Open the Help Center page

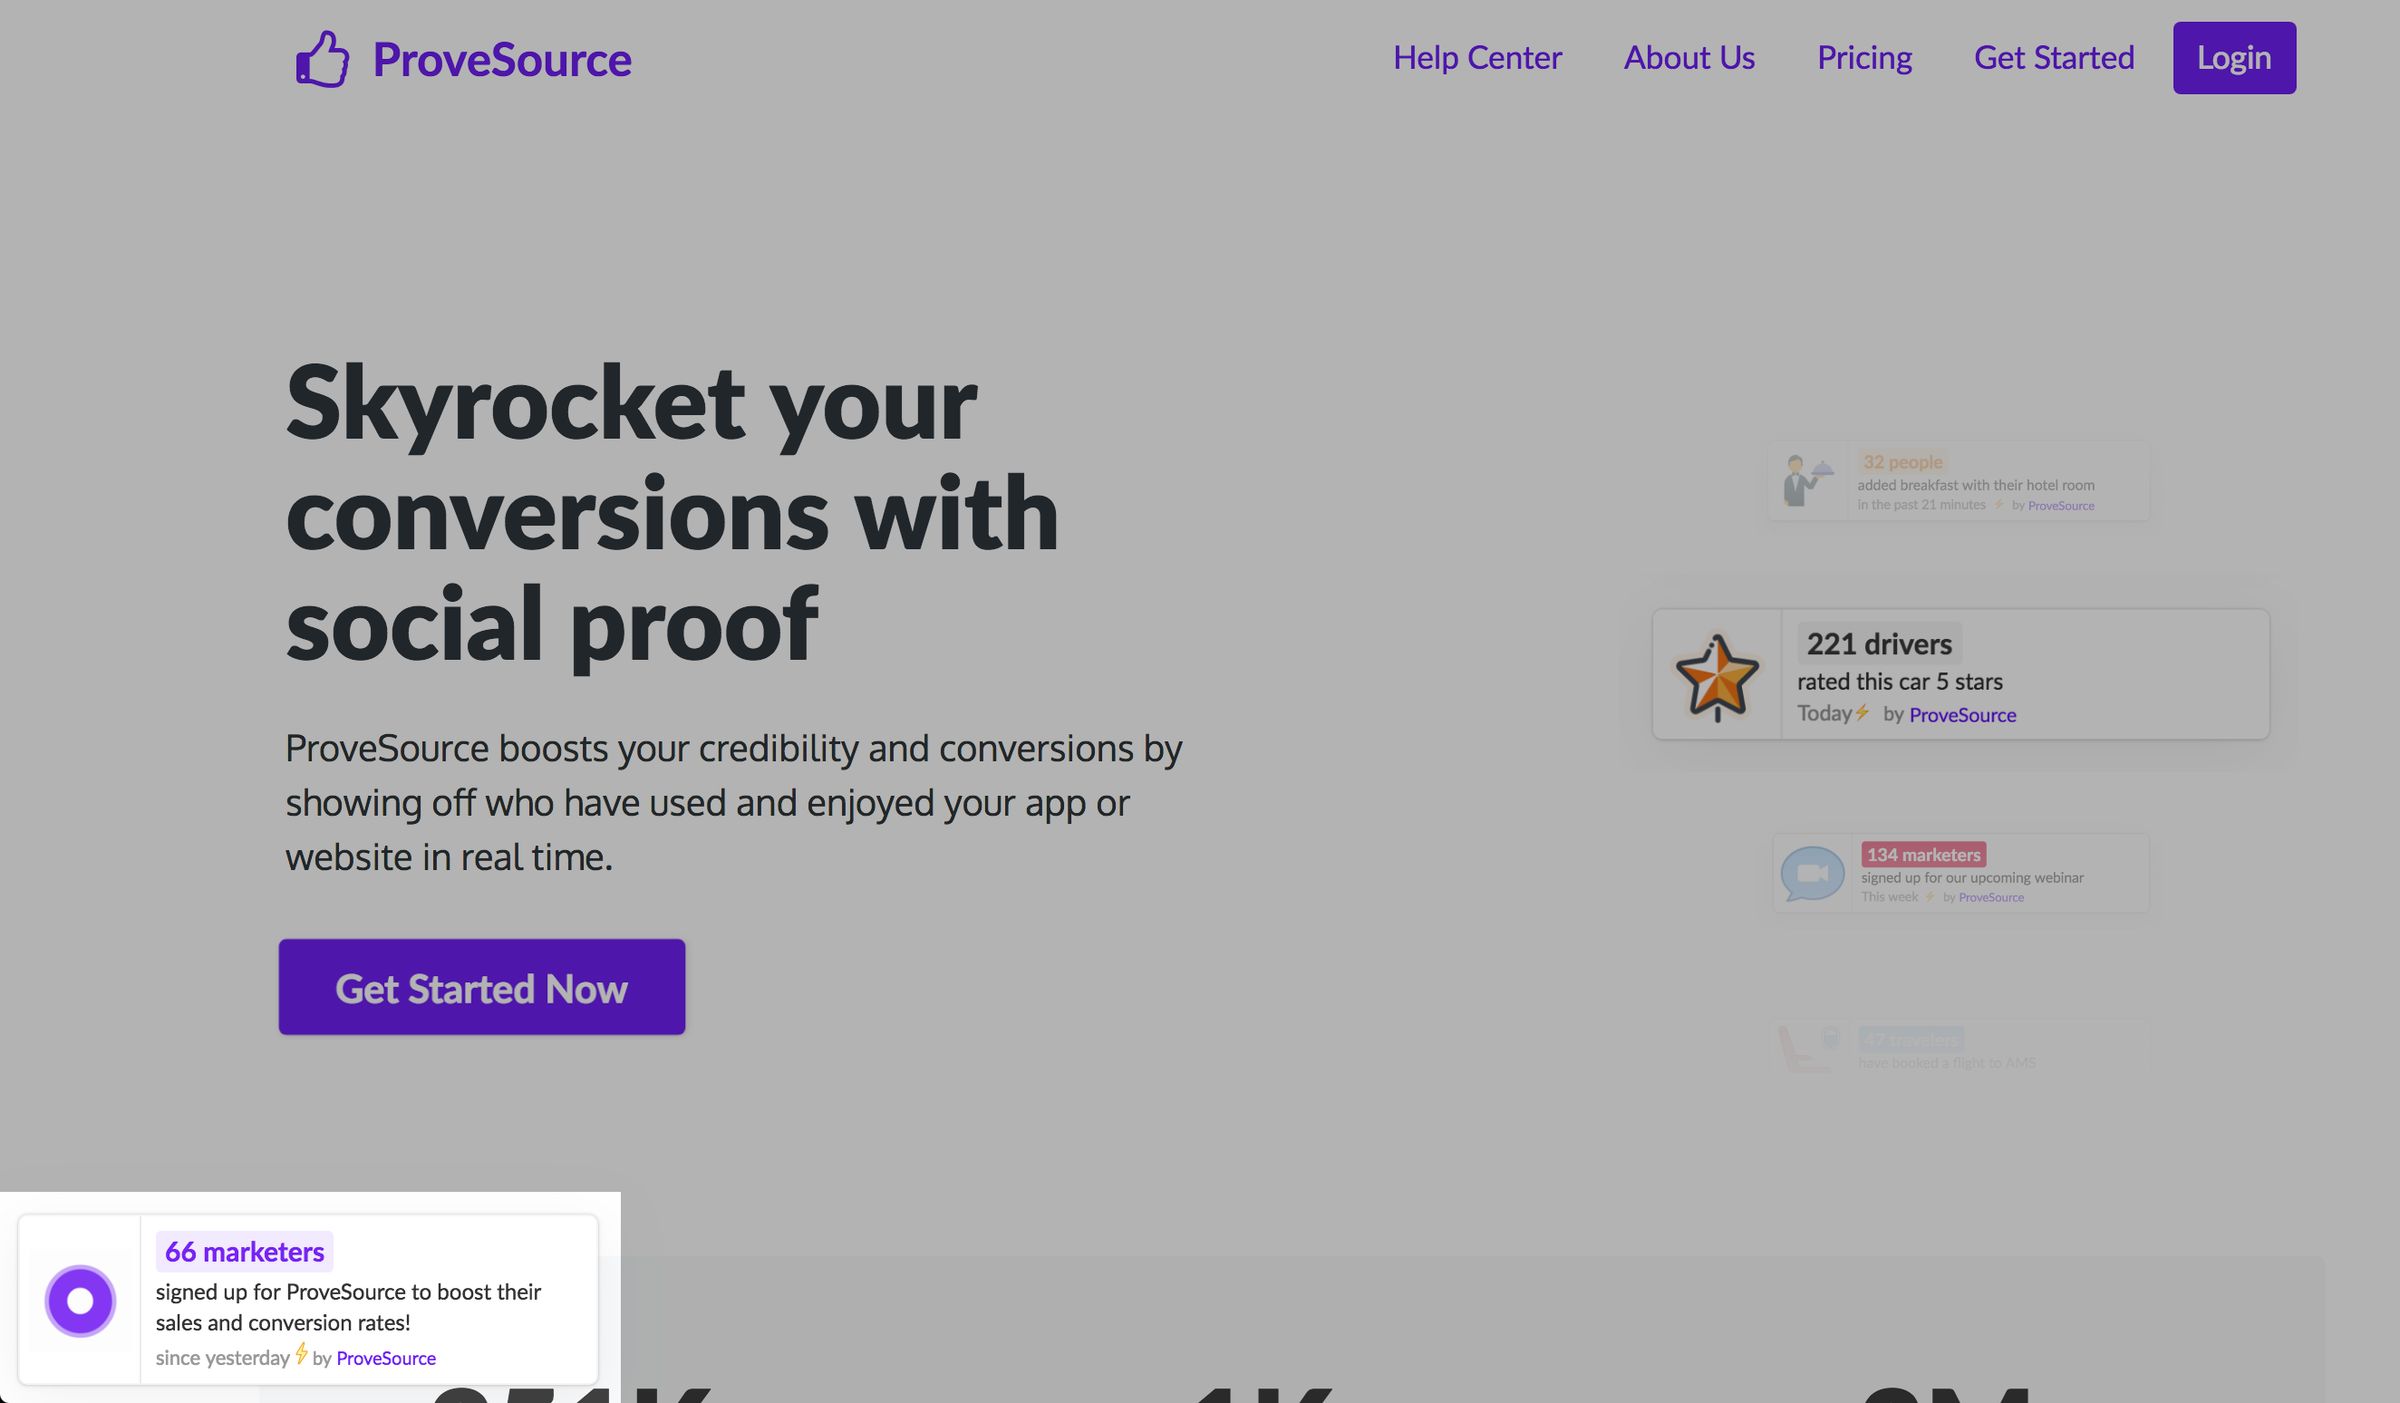pos(1478,57)
